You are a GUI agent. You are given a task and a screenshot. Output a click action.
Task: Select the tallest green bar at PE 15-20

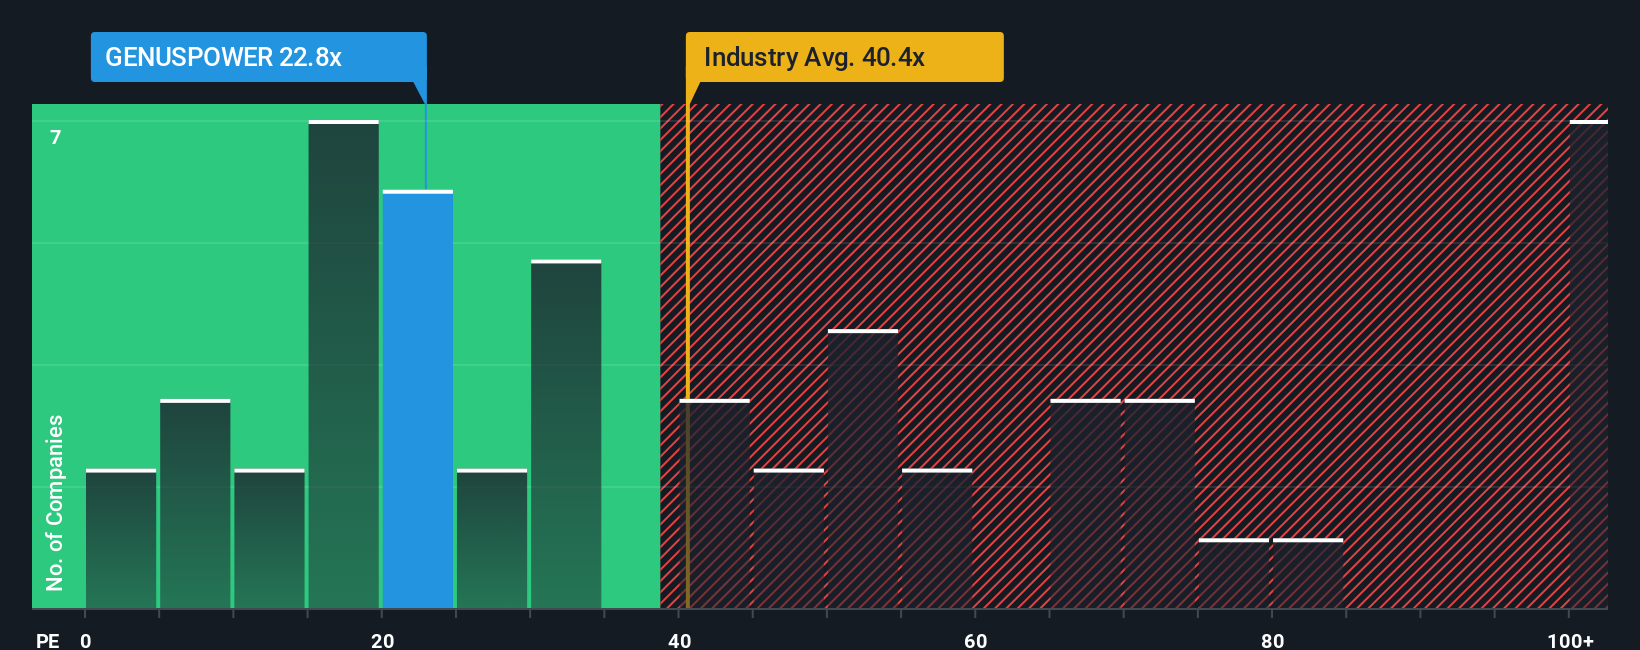344,364
